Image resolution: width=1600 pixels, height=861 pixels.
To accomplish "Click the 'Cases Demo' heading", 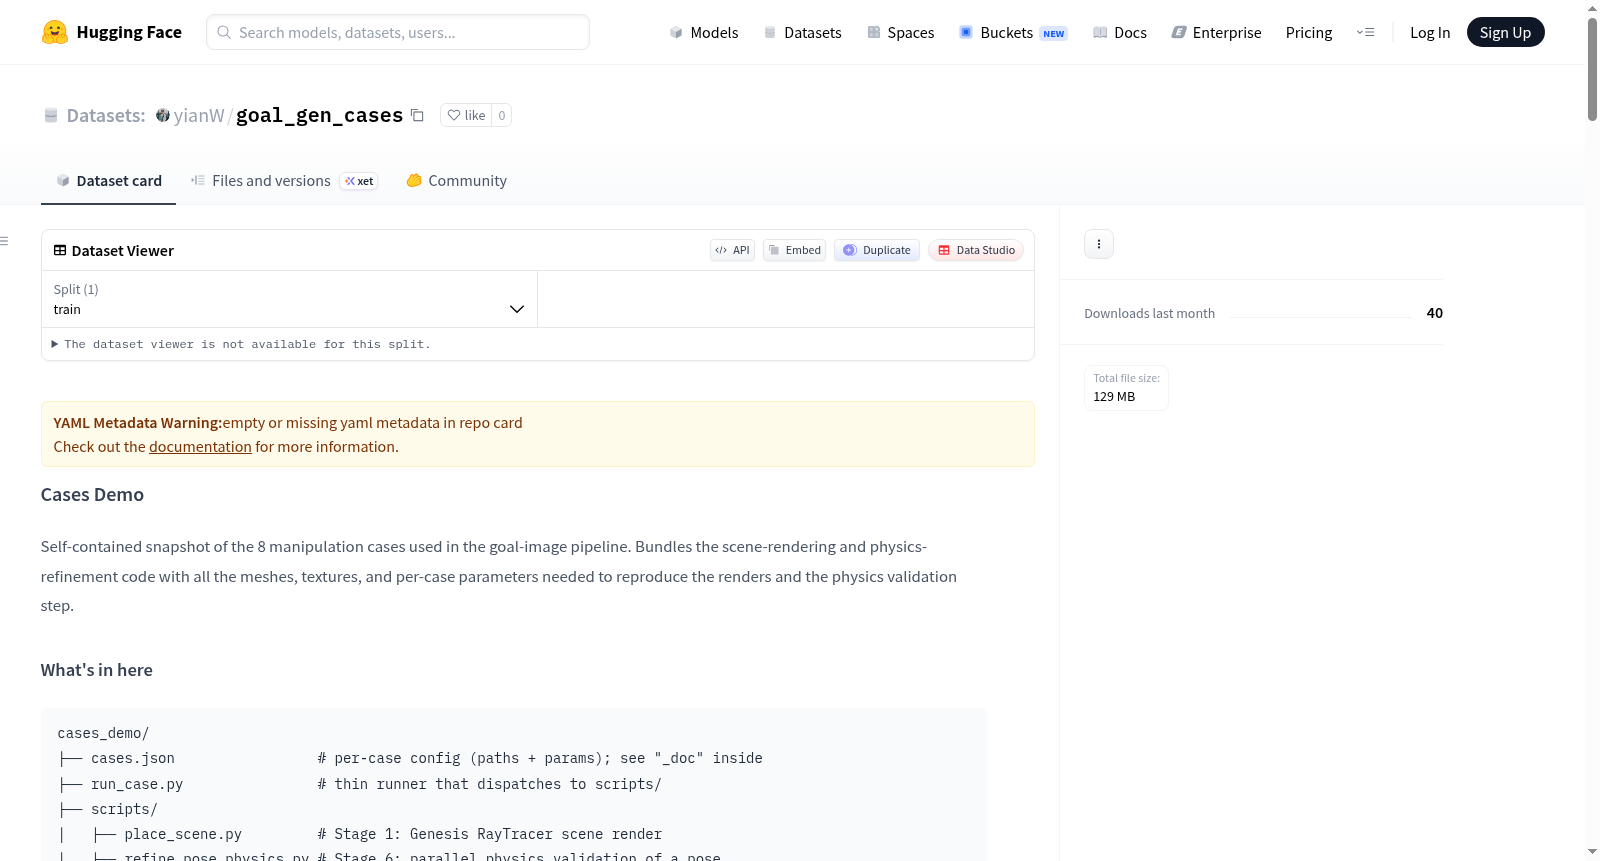I will 92,495.
